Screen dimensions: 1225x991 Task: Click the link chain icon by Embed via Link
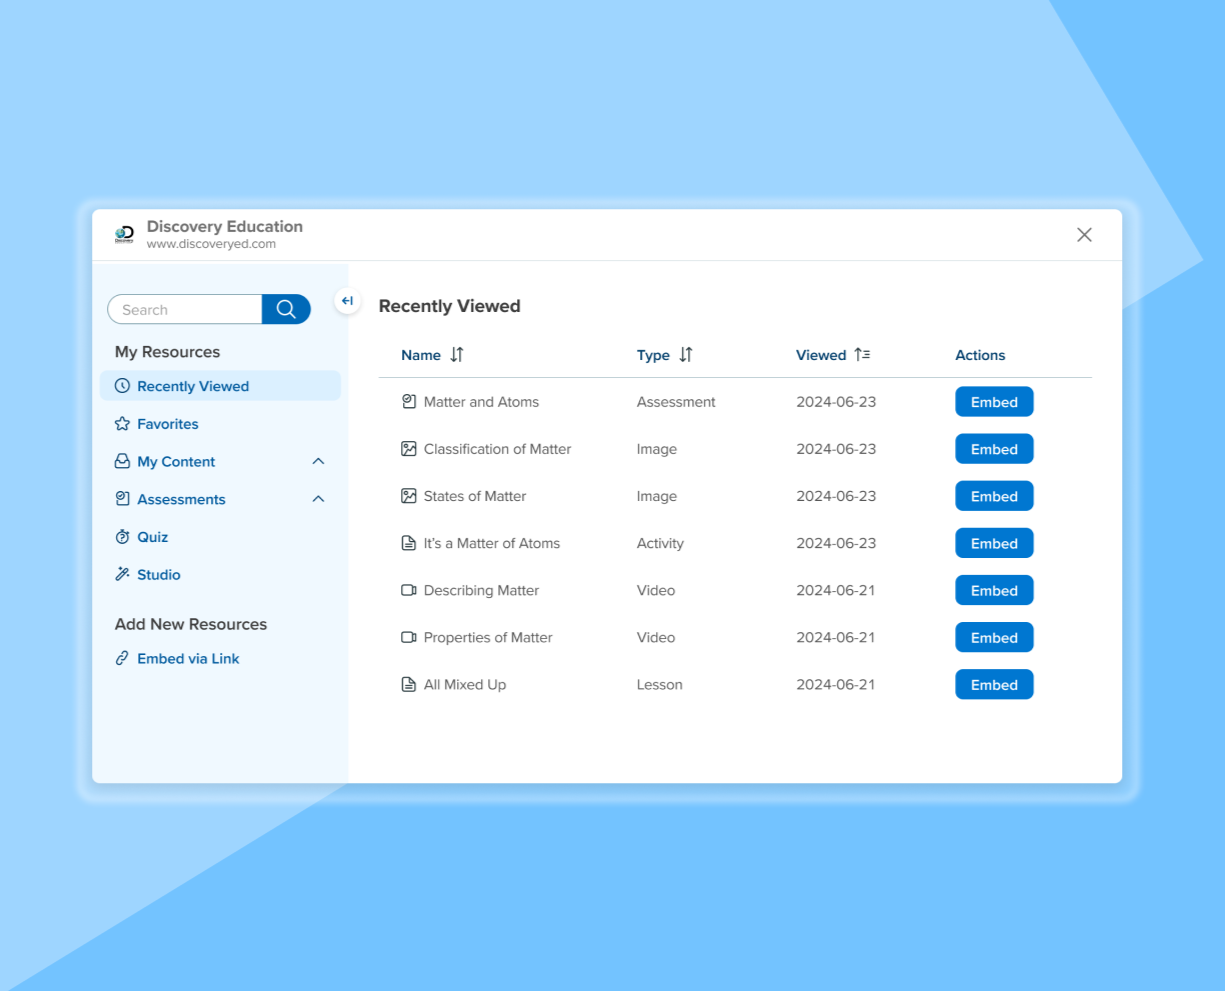(122, 658)
